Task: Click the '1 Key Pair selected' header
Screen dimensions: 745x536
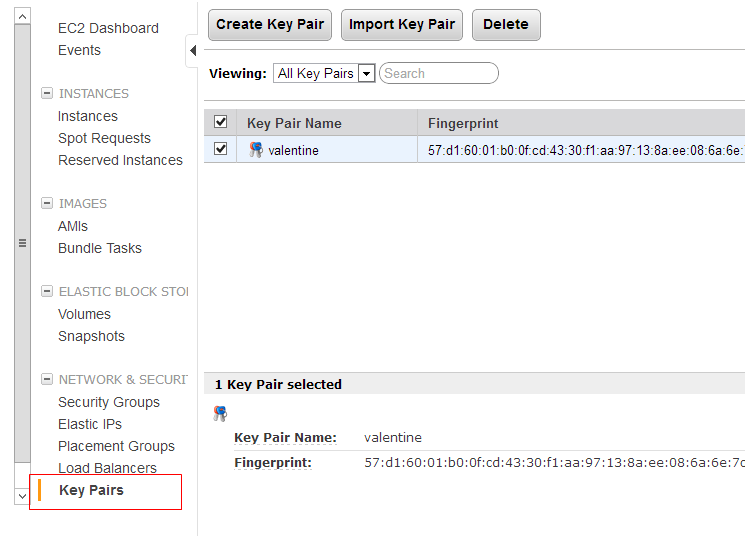Action: pos(278,384)
